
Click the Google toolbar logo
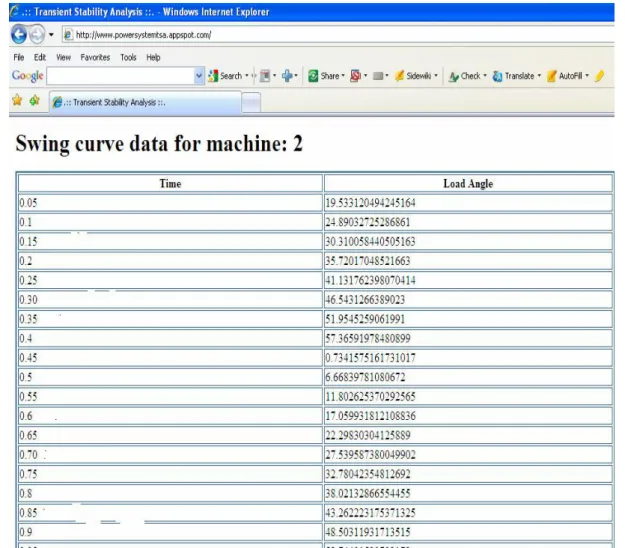[28, 76]
